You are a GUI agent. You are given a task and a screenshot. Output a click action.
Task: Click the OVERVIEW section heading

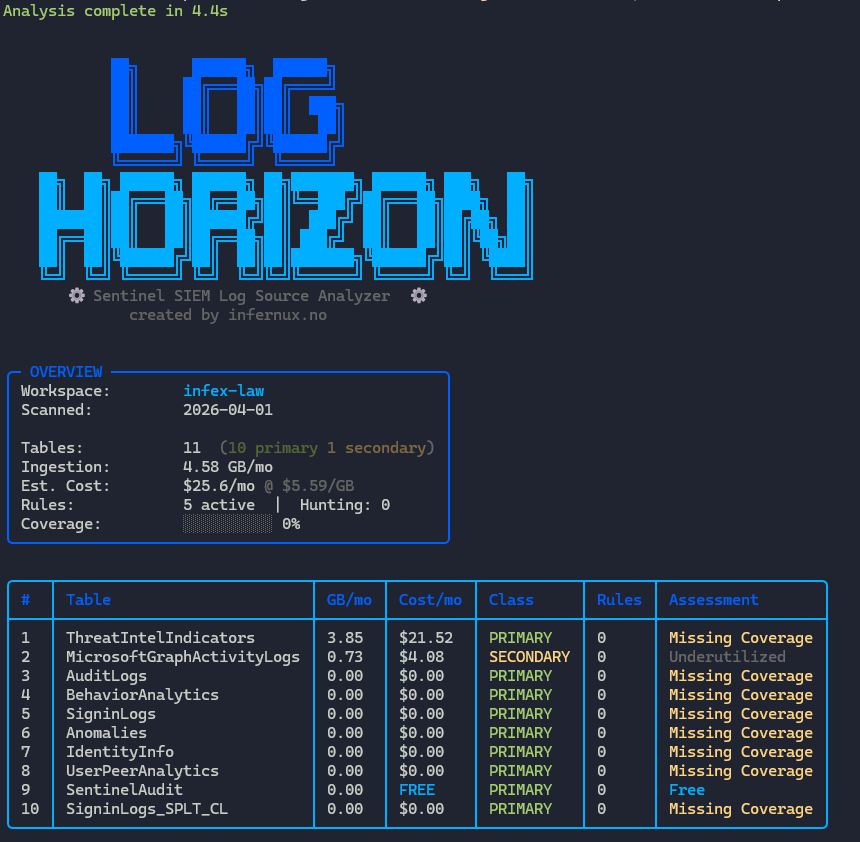pyautogui.click(x=66, y=371)
